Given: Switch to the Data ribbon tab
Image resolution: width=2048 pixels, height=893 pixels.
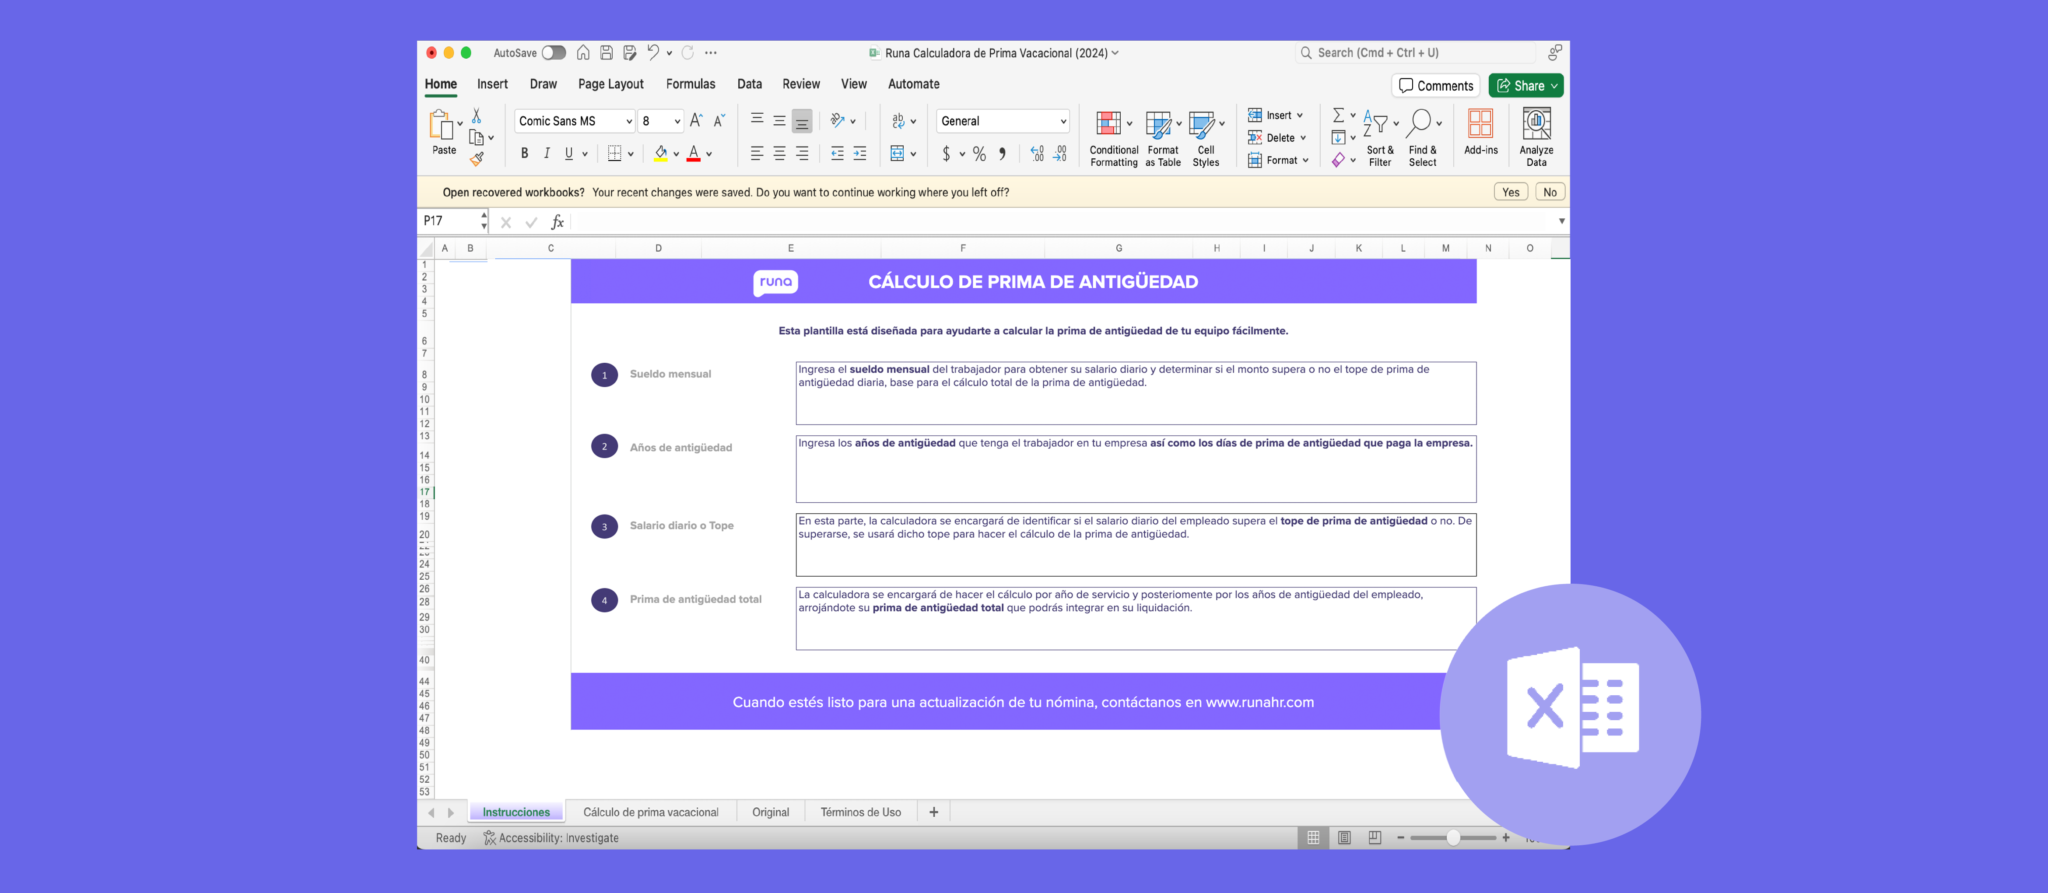Looking at the screenshot, I should tap(750, 84).
